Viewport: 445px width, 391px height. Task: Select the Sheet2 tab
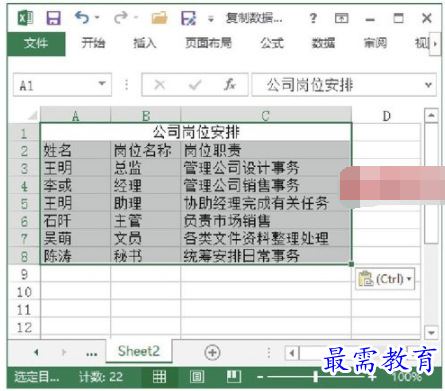pyautogui.click(x=139, y=351)
